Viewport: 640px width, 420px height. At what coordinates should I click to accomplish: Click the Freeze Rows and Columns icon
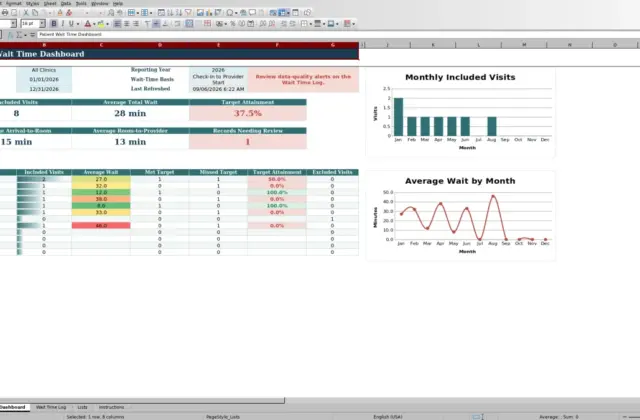[x=282, y=13]
